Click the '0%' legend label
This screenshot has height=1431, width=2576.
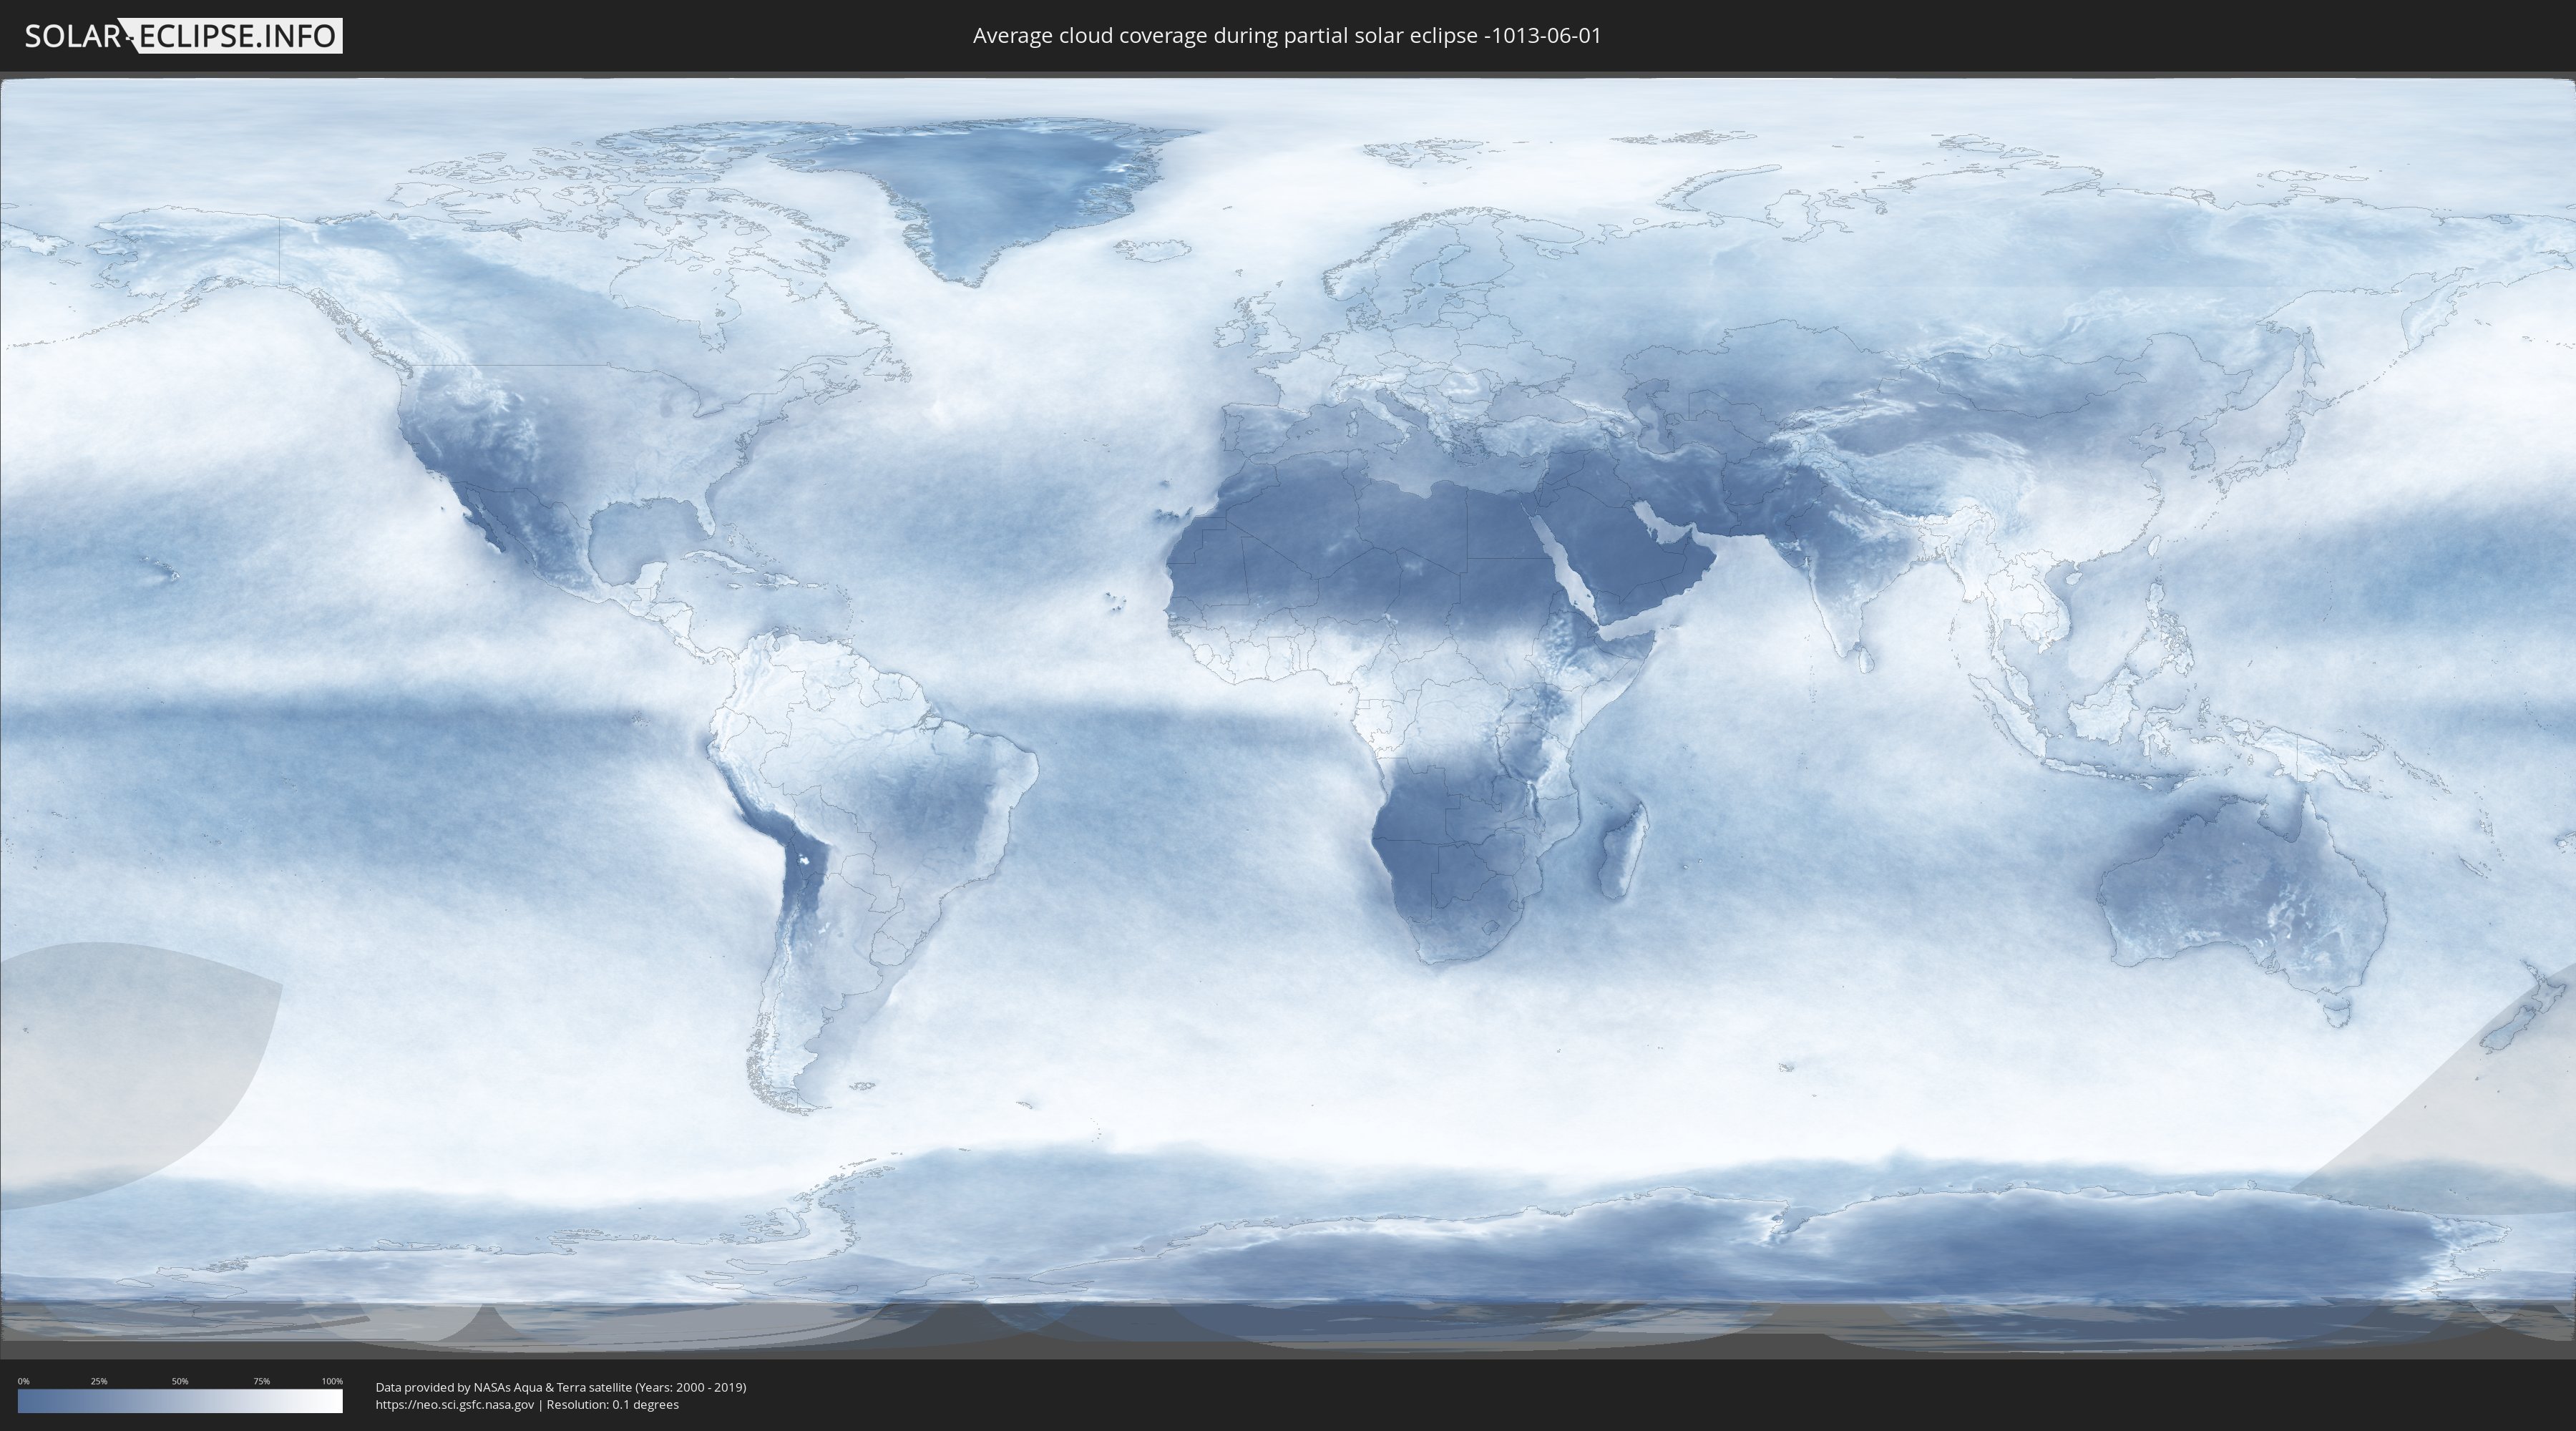click(24, 1381)
